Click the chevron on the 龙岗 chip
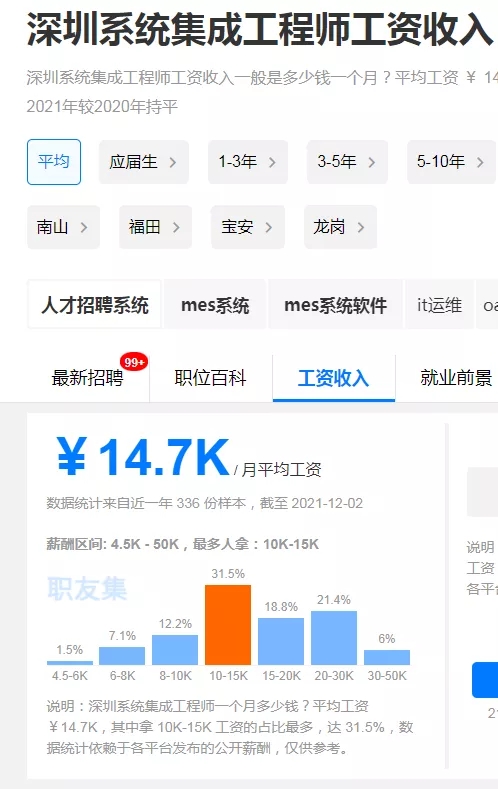498x789 pixels. pos(361,227)
